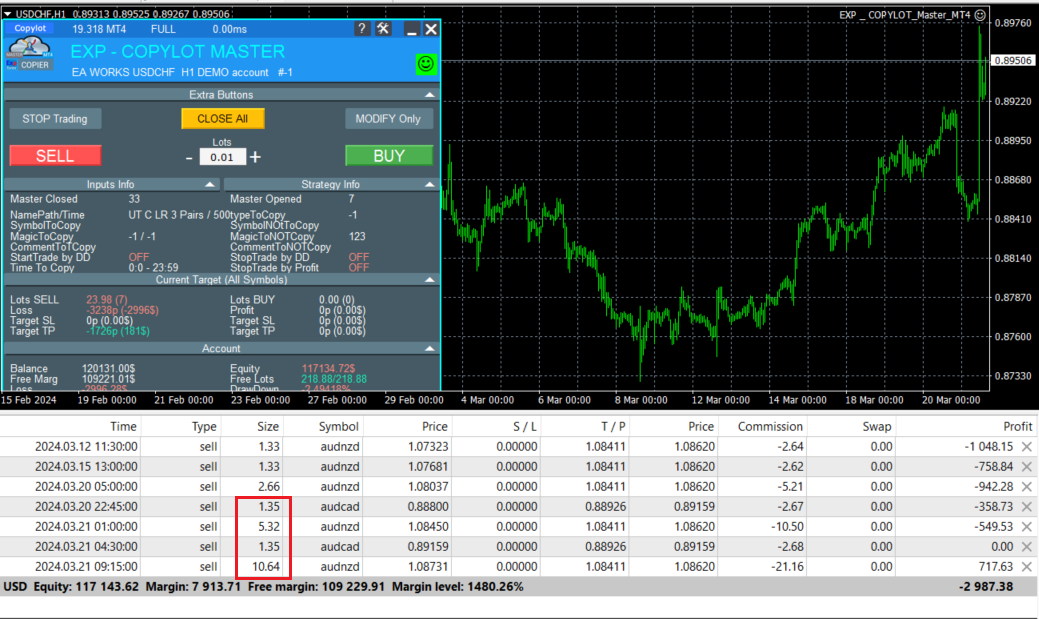
Task: Click the smiley face beside EXP _ COPYLOT_Master_MT4
Action: point(981,15)
